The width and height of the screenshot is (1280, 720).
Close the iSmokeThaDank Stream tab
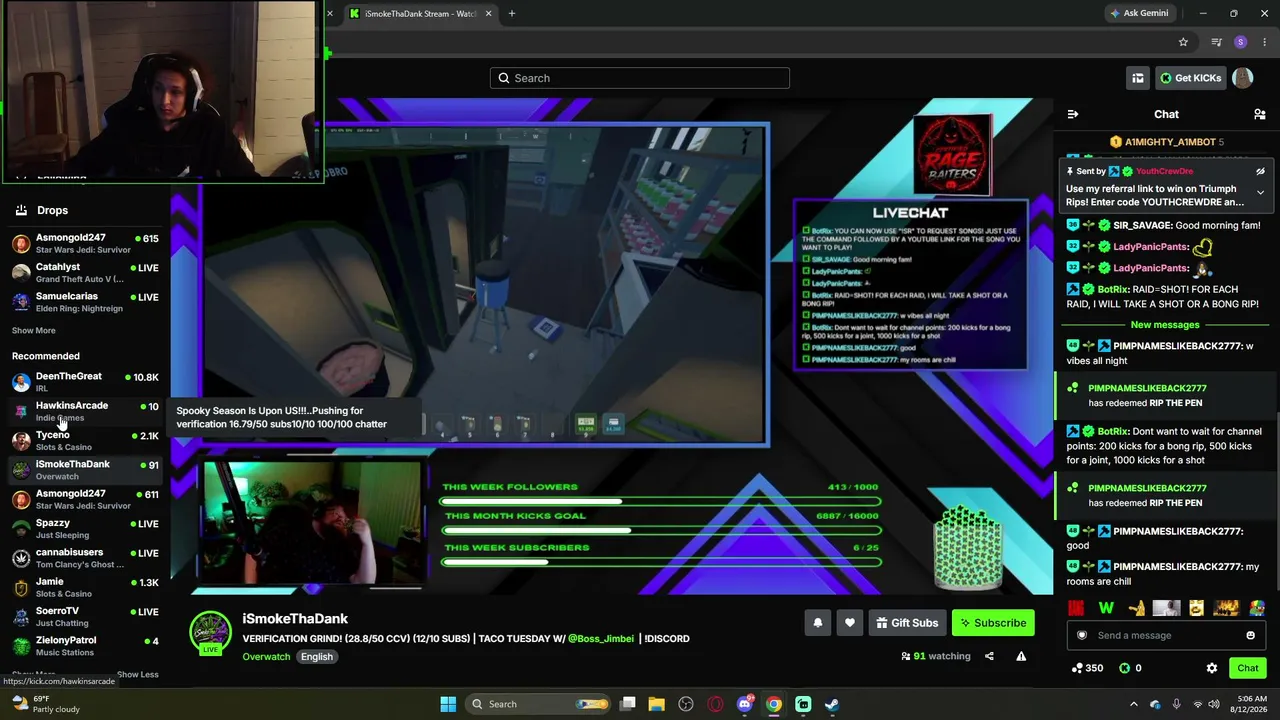coord(489,14)
